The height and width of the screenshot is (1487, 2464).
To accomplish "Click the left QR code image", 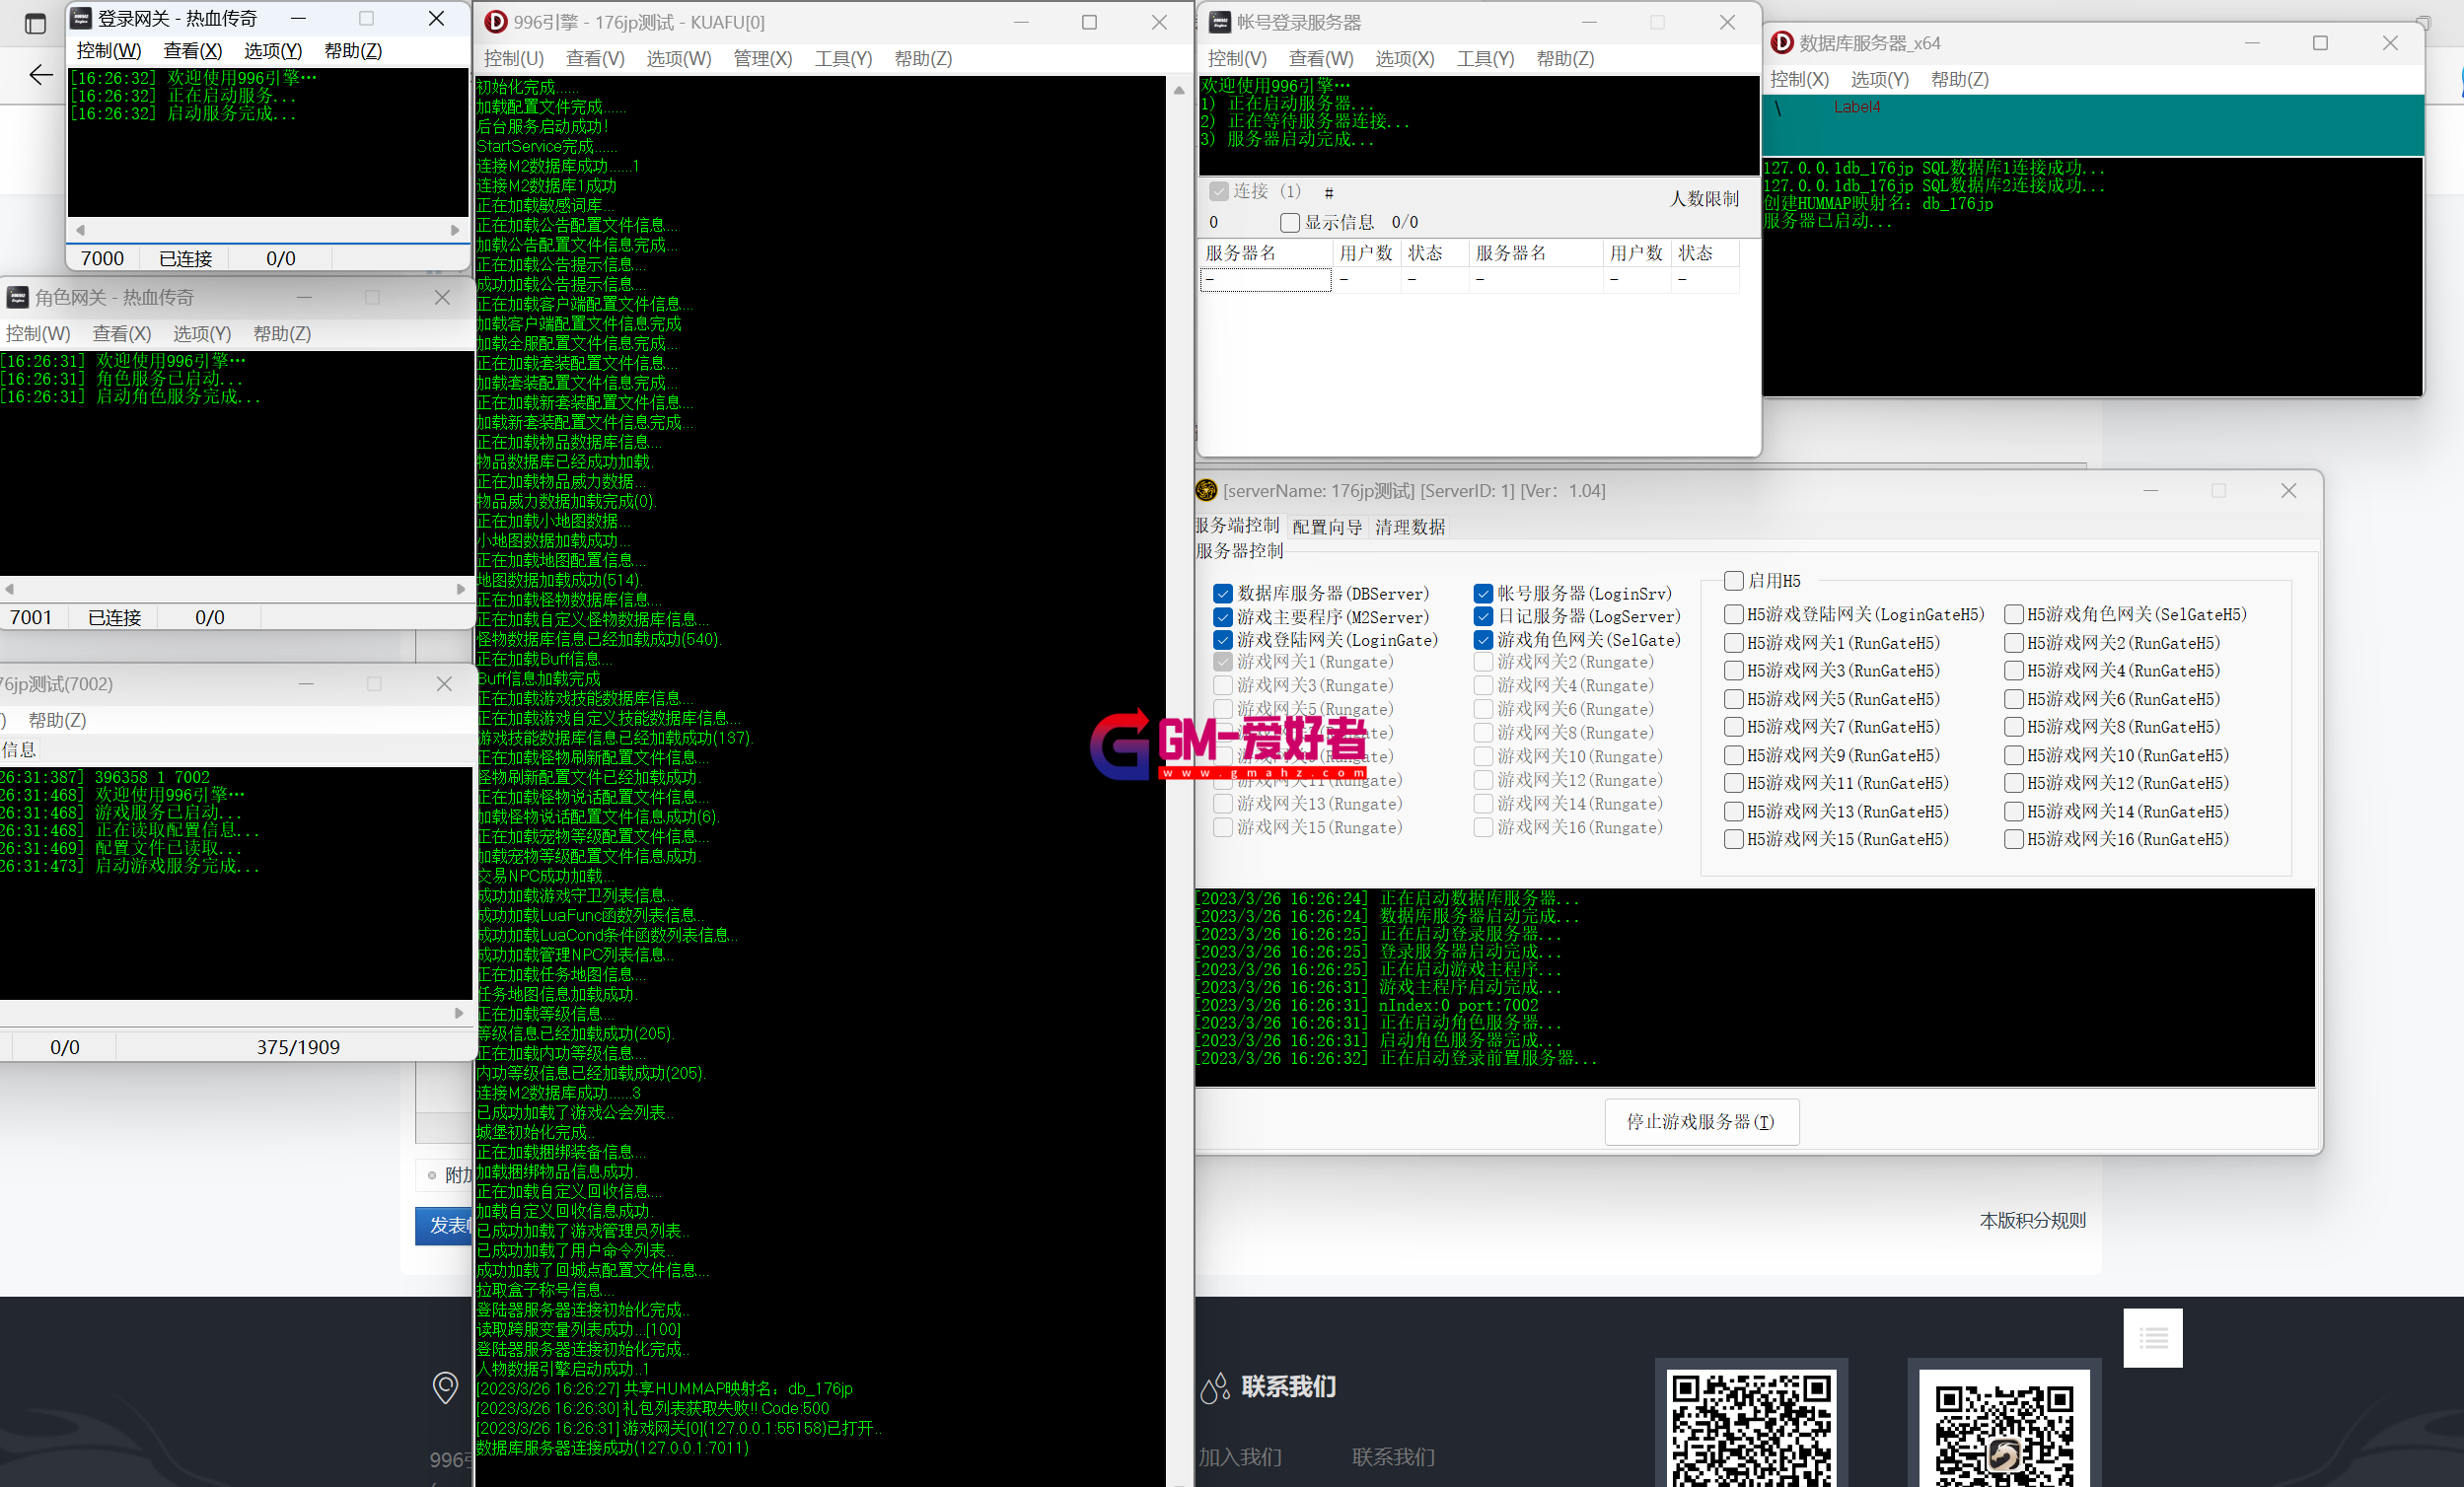I will (1751, 1428).
